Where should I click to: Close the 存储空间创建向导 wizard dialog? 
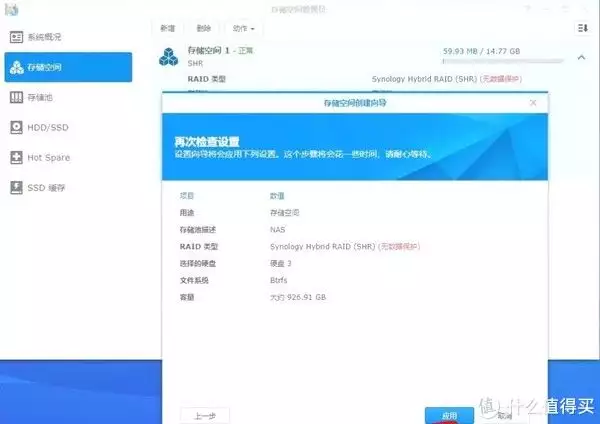tap(533, 103)
